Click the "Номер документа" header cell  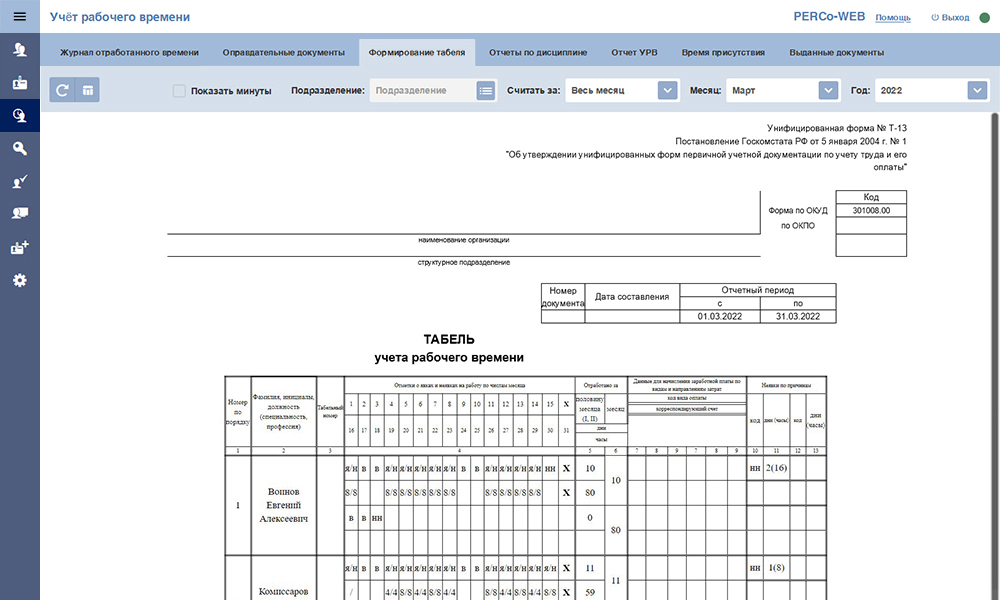click(563, 296)
